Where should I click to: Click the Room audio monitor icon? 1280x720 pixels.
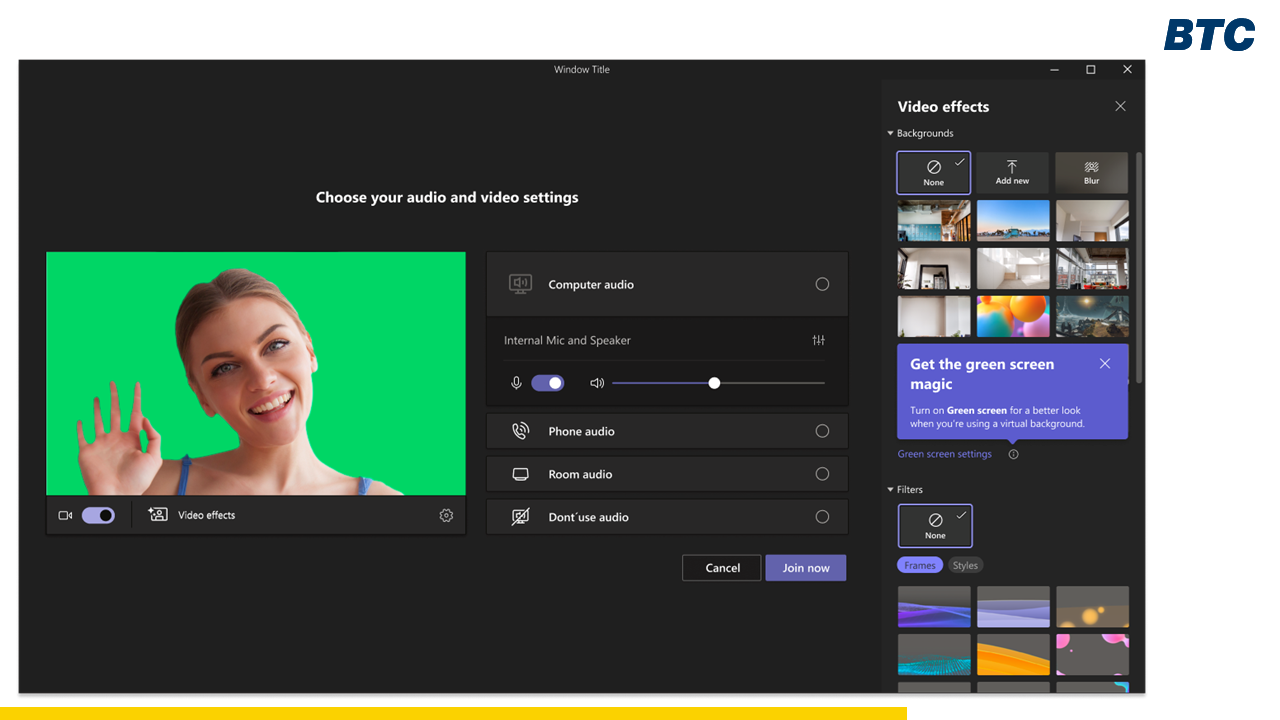coord(520,474)
